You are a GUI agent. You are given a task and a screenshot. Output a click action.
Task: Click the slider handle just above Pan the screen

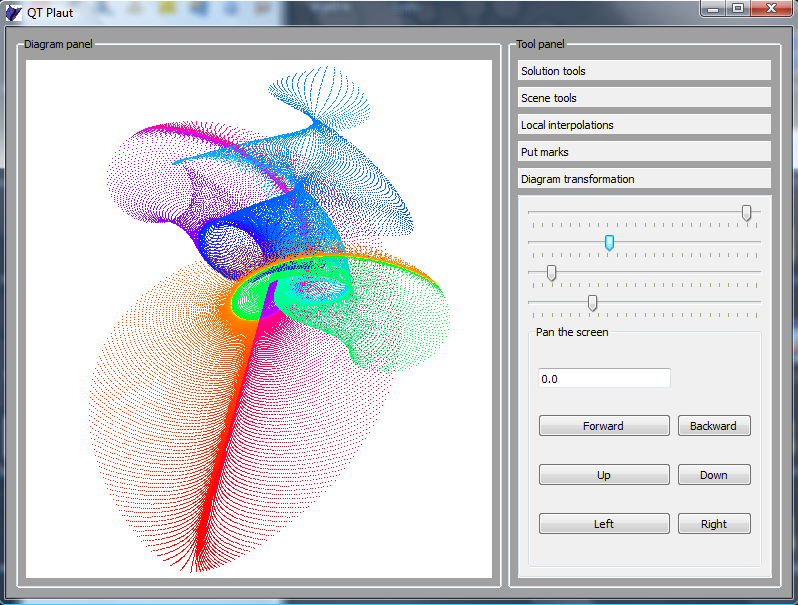click(x=592, y=302)
